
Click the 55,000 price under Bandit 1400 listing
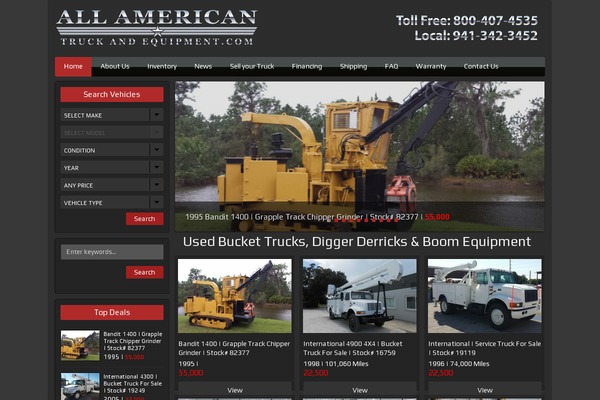pos(191,373)
